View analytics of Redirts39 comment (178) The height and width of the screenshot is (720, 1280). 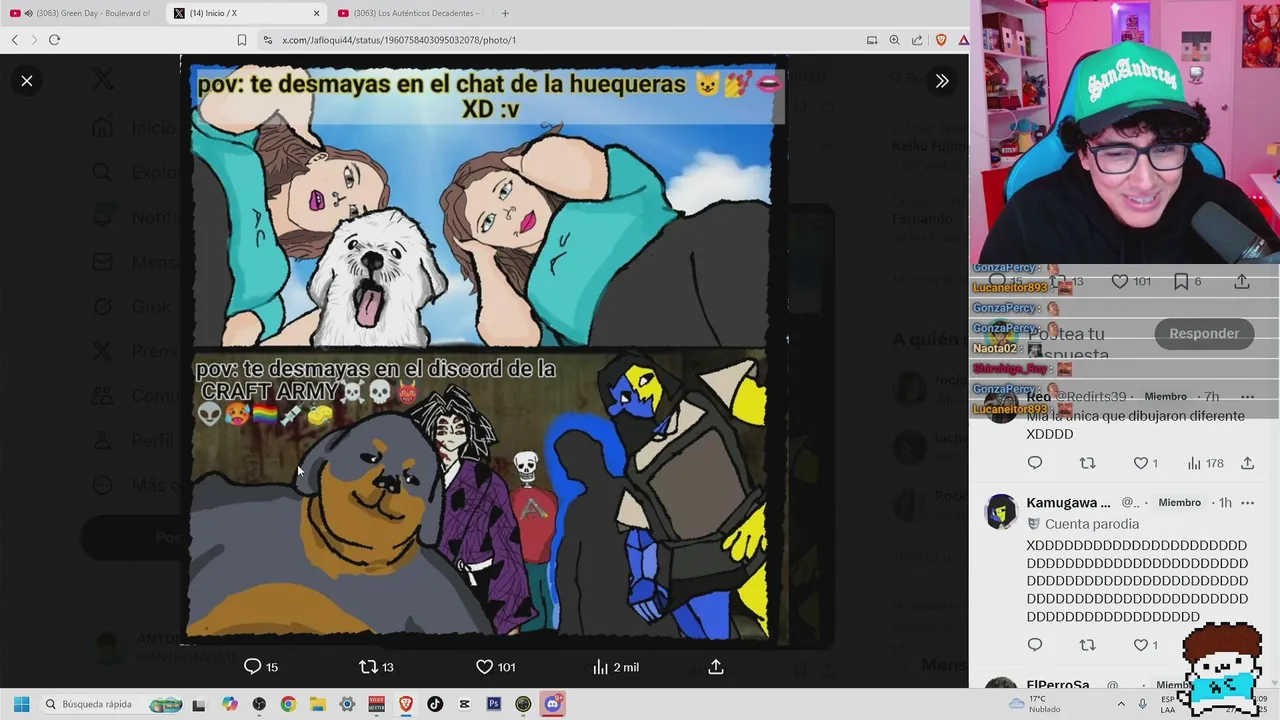pyautogui.click(x=1204, y=463)
